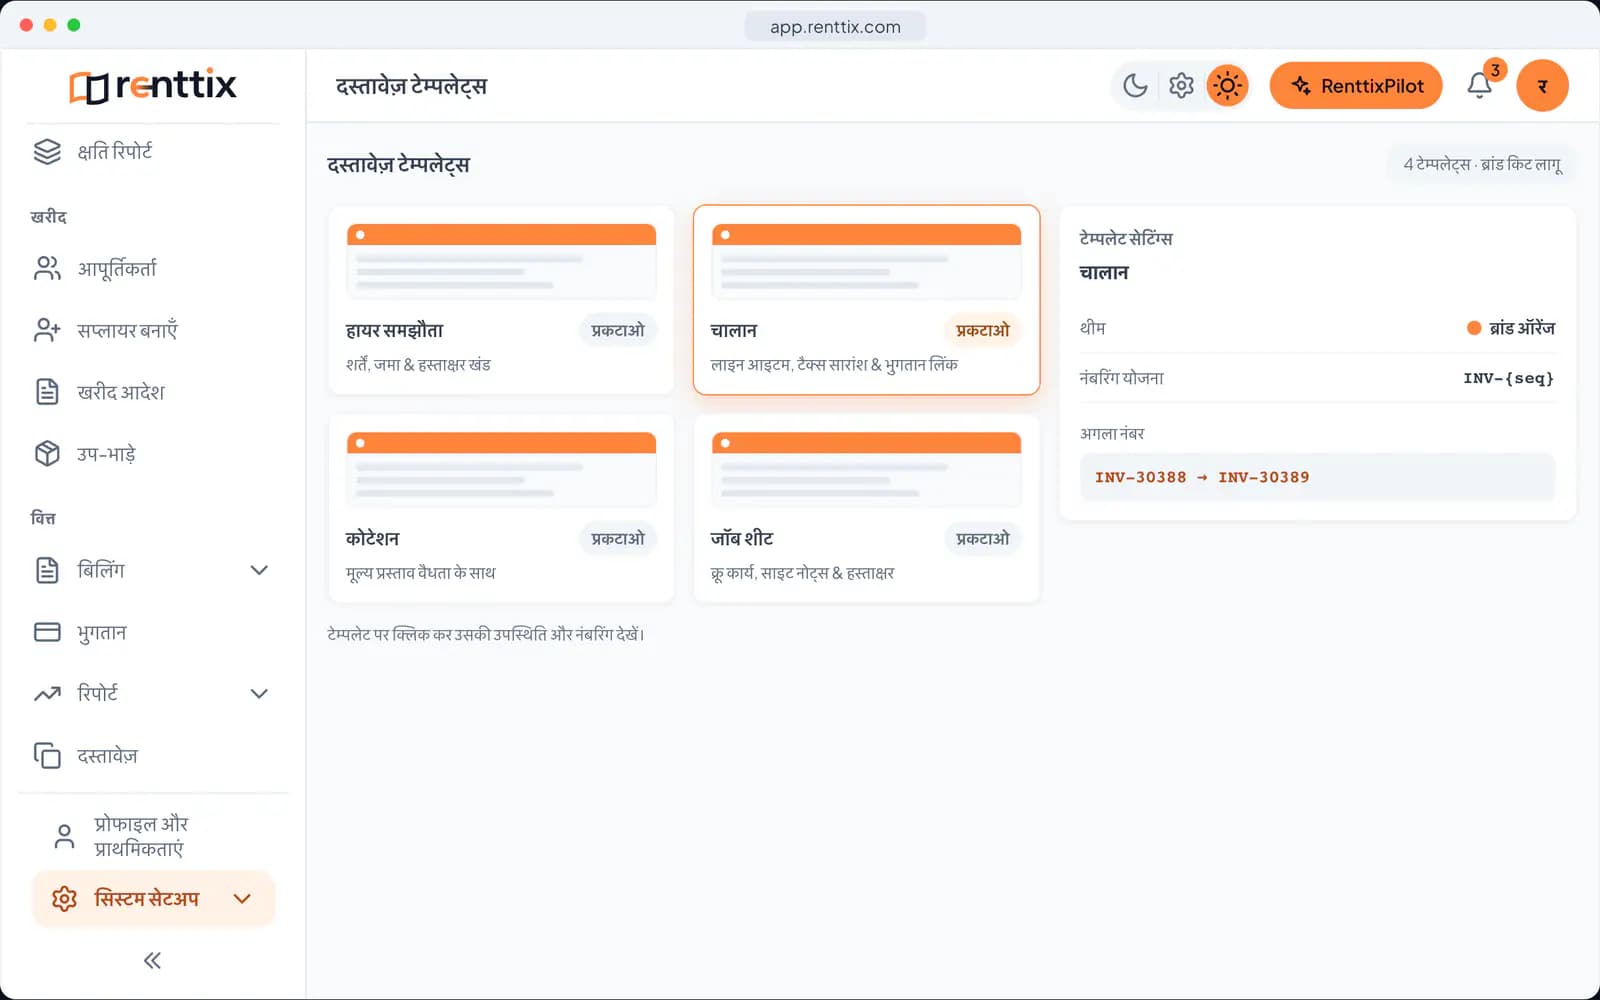The image size is (1600, 1000).
Task: Click प्रकटाओ on कोटेशन card
Action: [618, 538]
